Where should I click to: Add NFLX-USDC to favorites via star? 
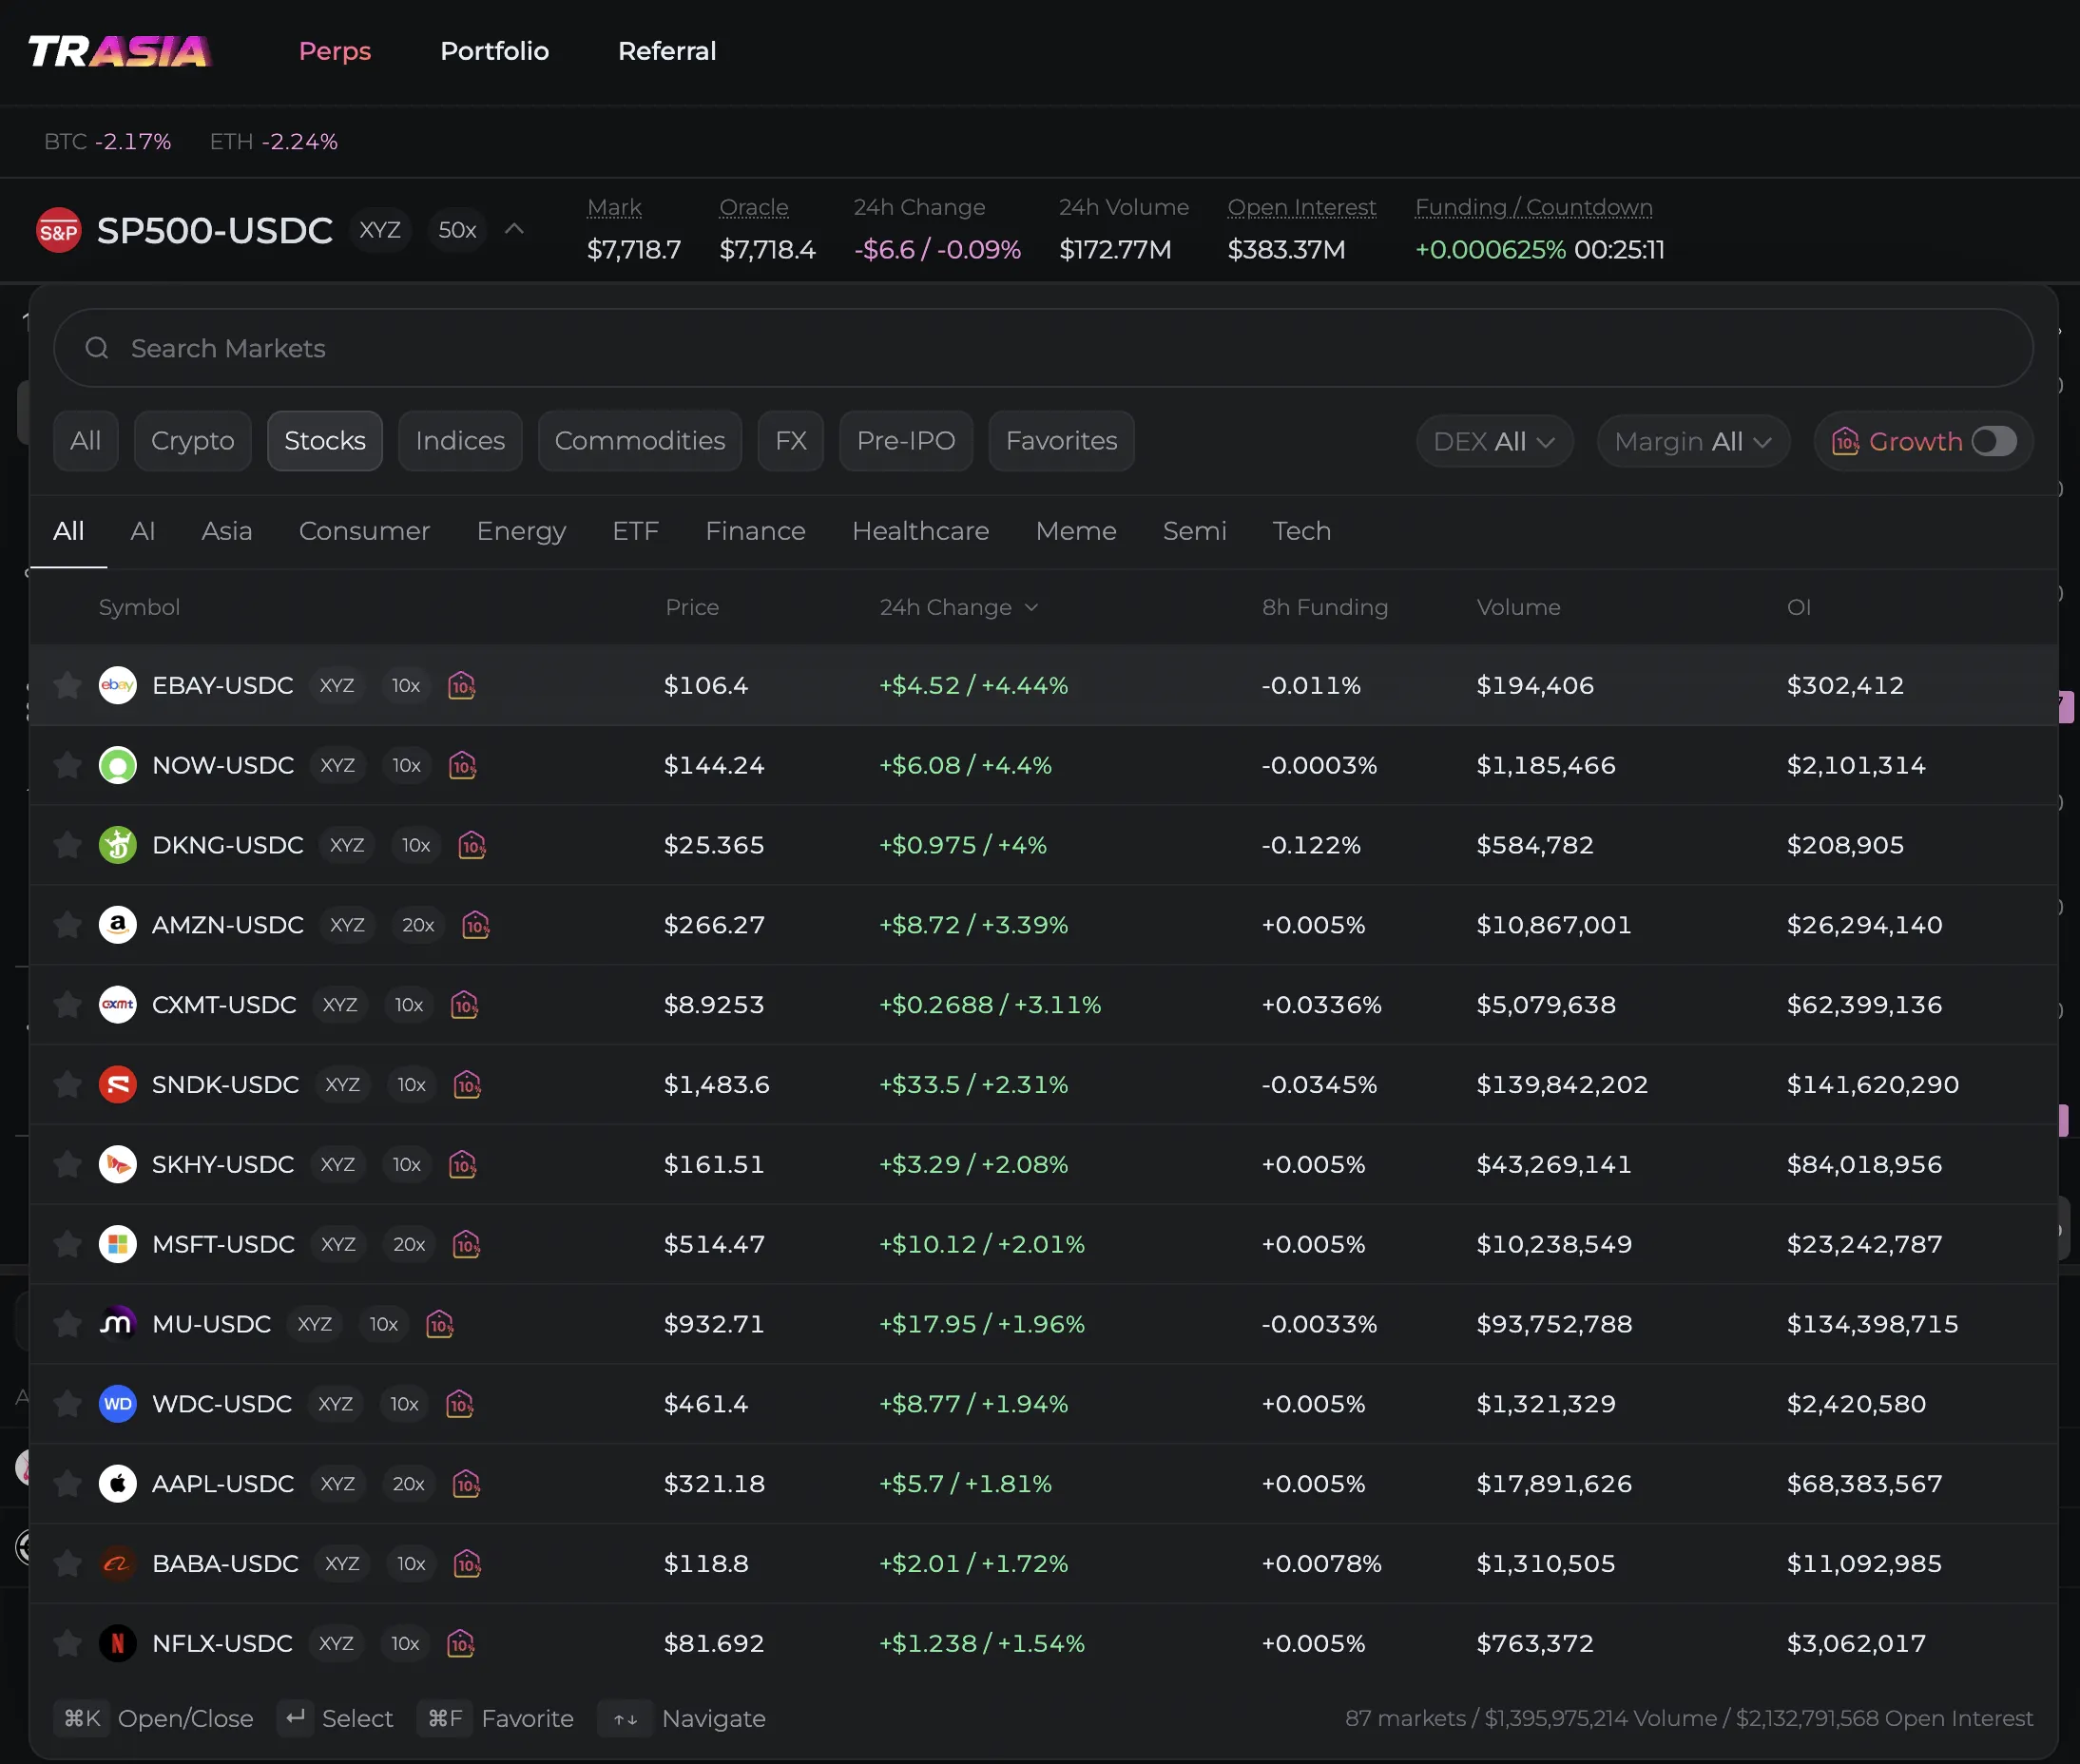tap(68, 1643)
